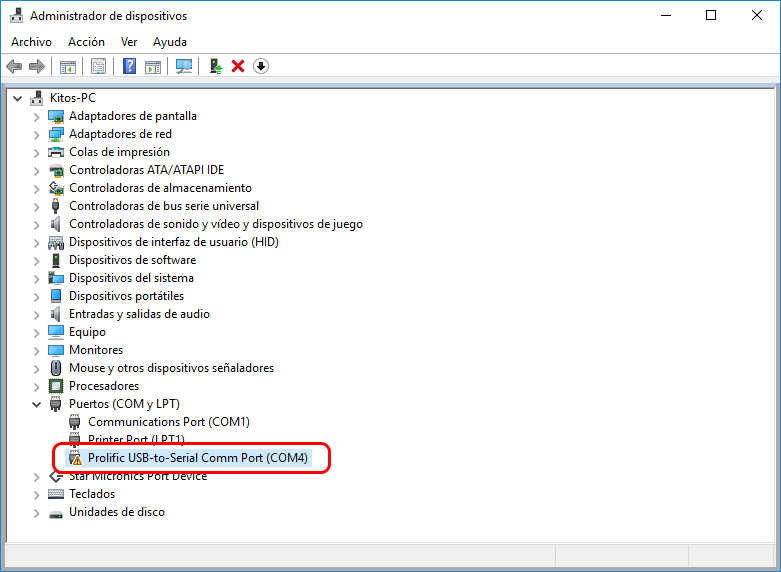
Task: Maximize the Administrador de dispositivos window
Action: point(711,15)
